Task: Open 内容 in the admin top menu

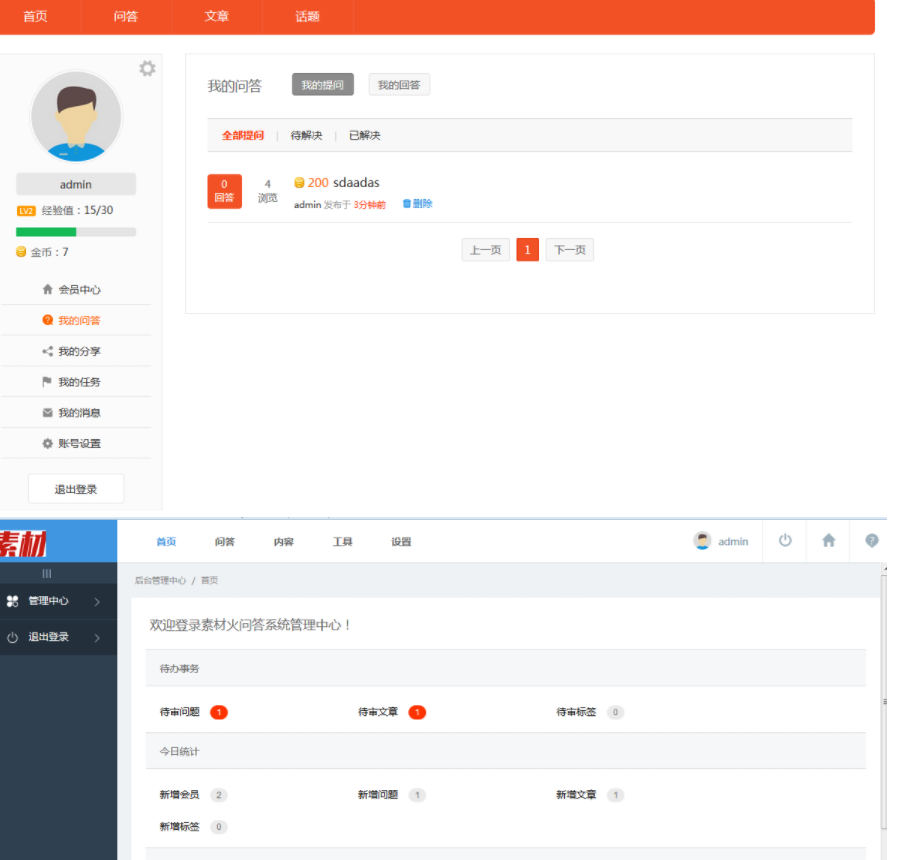Action: click(284, 542)
